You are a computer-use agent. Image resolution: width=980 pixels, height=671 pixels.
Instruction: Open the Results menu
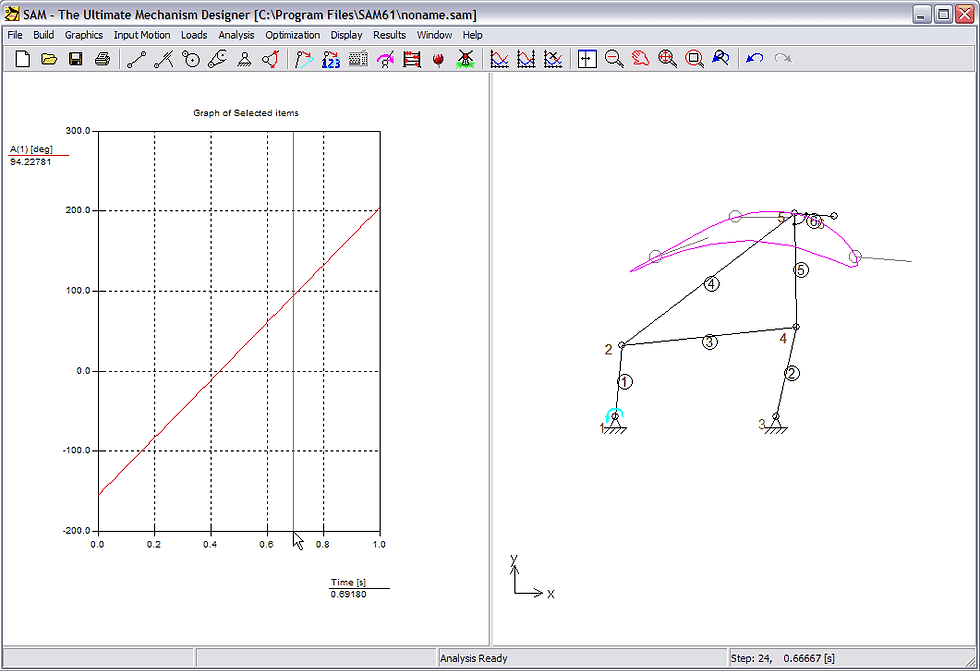pos(389,35)
